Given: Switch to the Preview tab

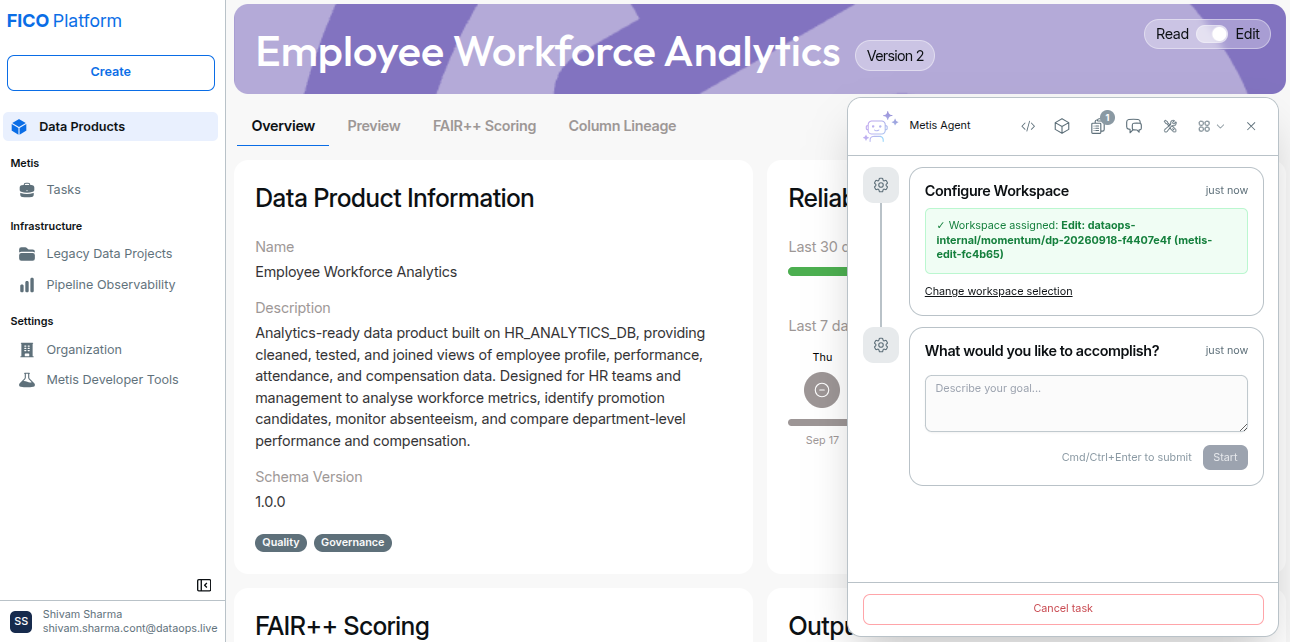Looking at the screenshot, I should (x=374, y=126).
